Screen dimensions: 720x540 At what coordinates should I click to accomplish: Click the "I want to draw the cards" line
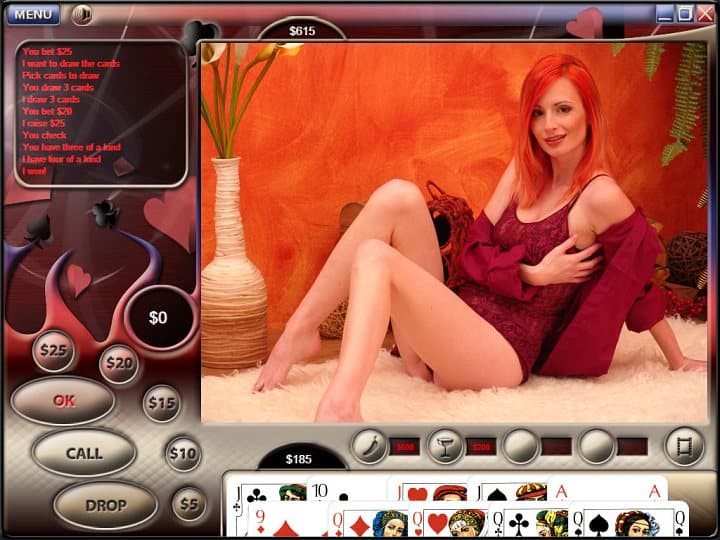pyautogui.click(x=71, y=63)
